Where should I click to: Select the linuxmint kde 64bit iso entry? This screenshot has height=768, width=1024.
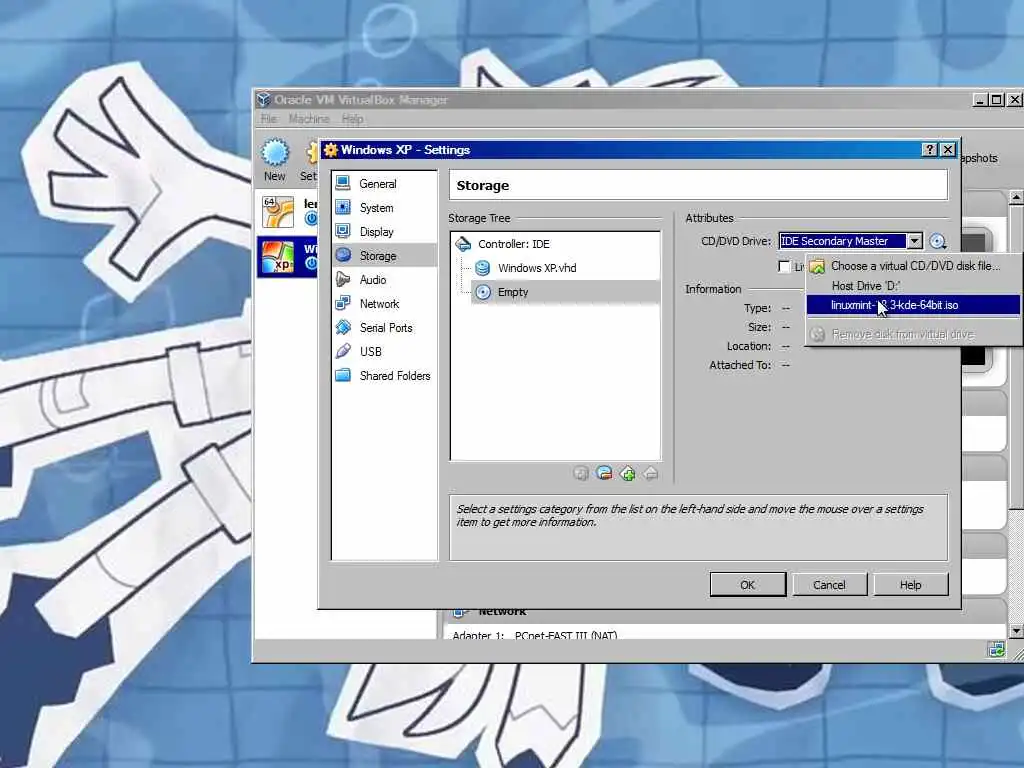(914, 305)
